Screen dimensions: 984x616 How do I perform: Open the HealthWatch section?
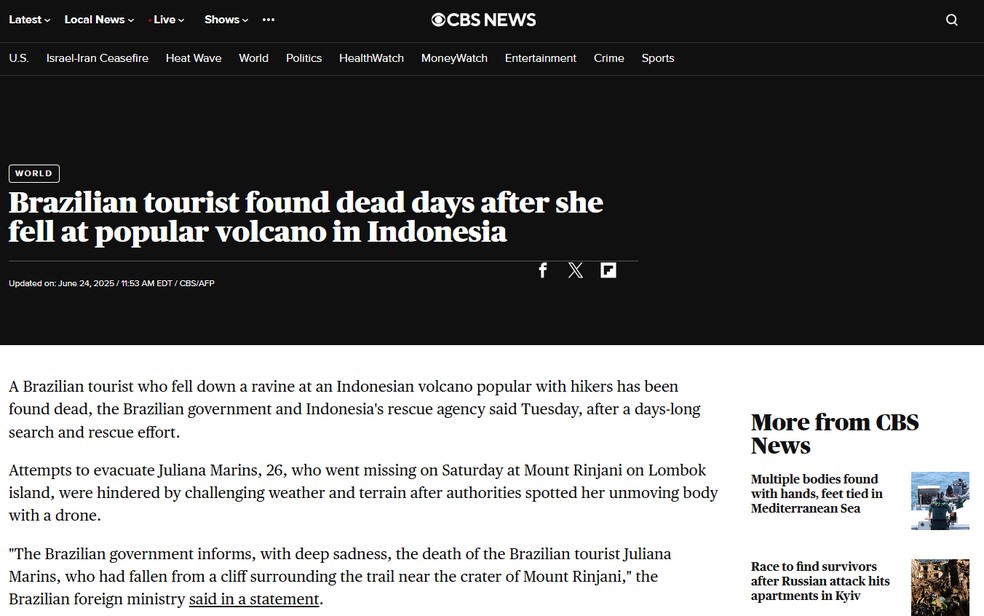(371, 58)
